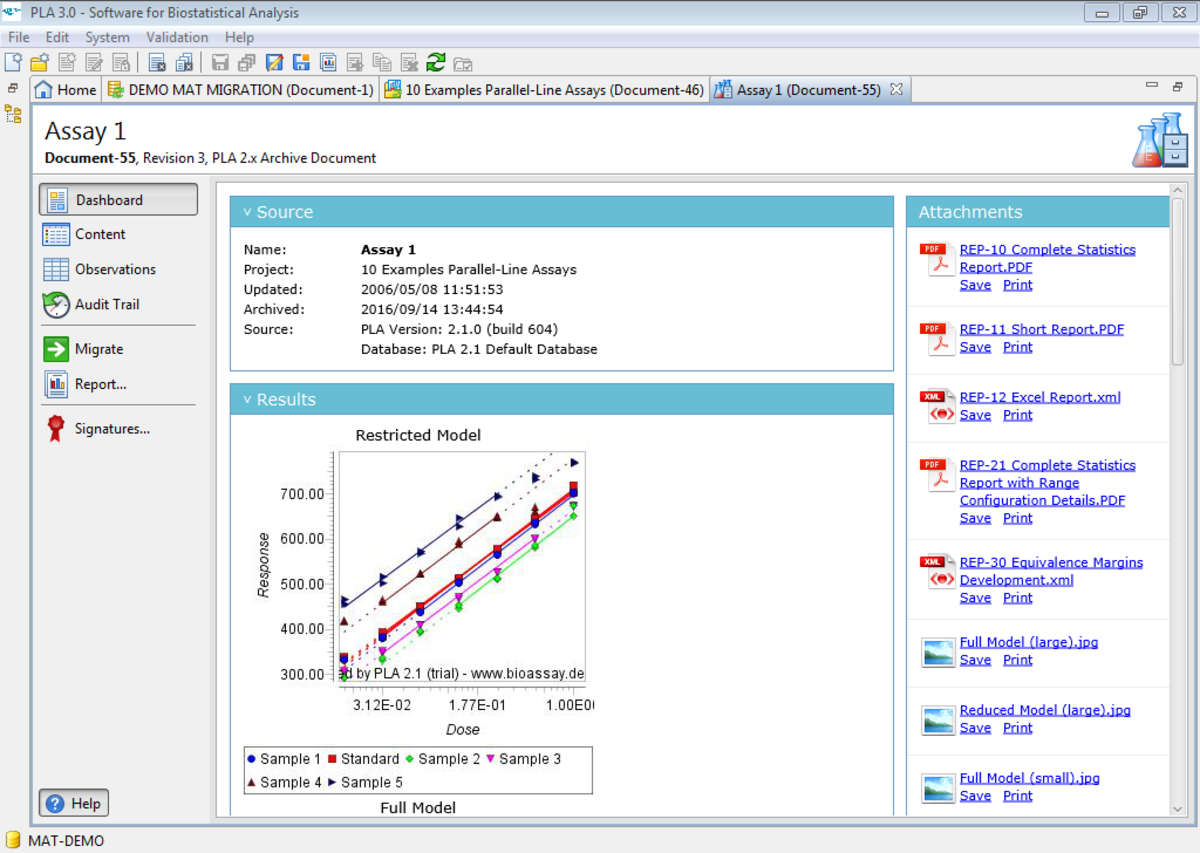Click the dashboard vertical scrollbar thumb
1200x853 pixels.
(x=1177, y=280)
